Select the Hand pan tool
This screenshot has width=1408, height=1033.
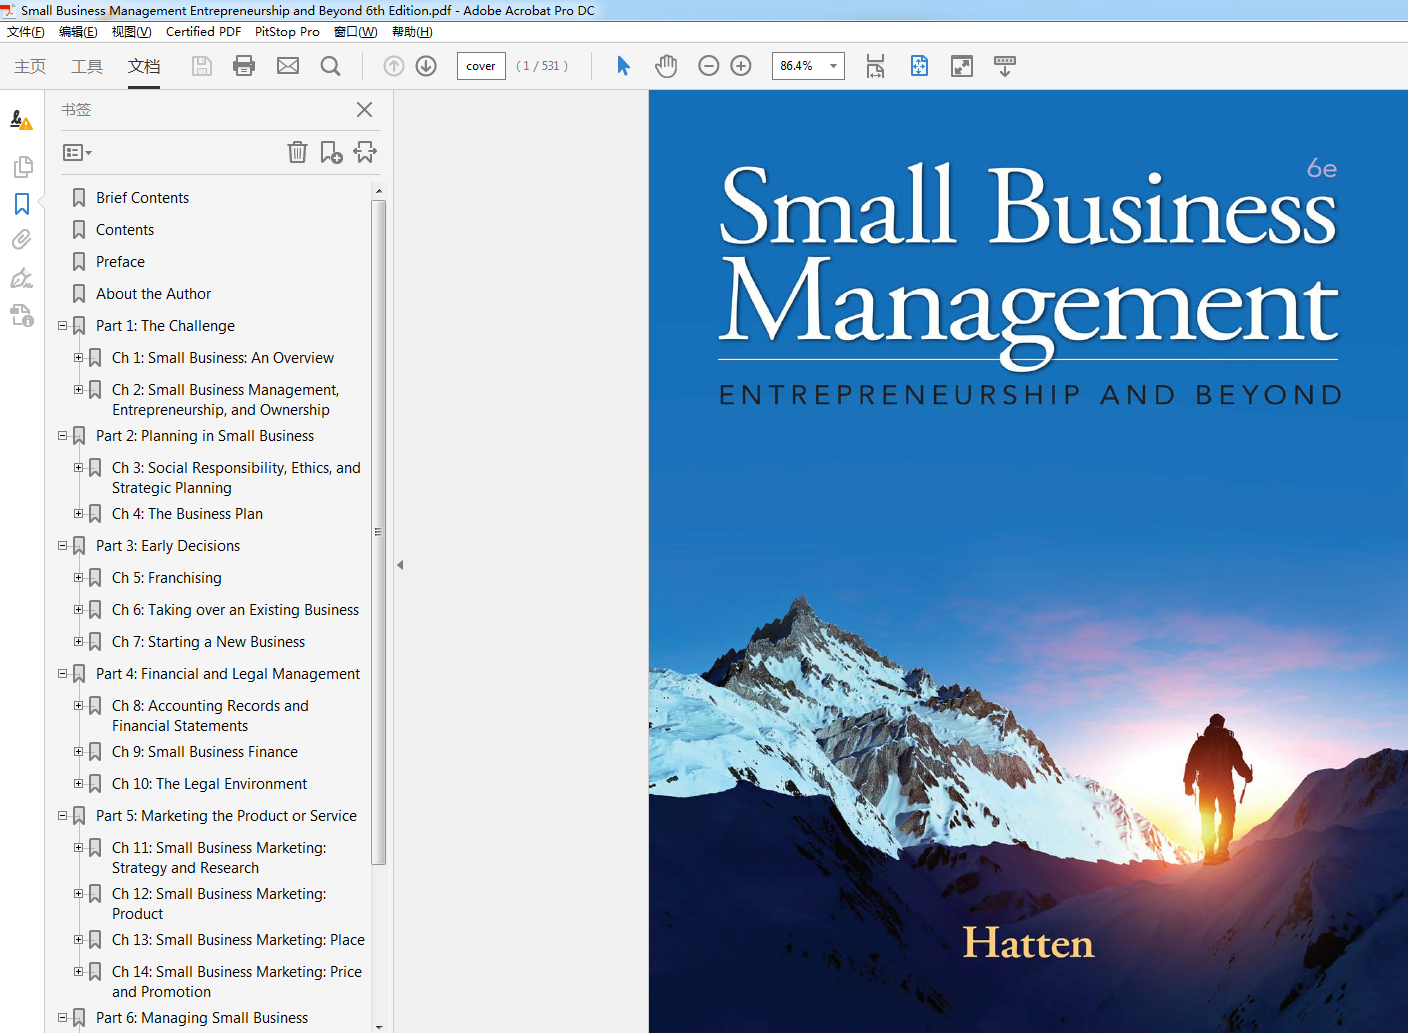666,66
